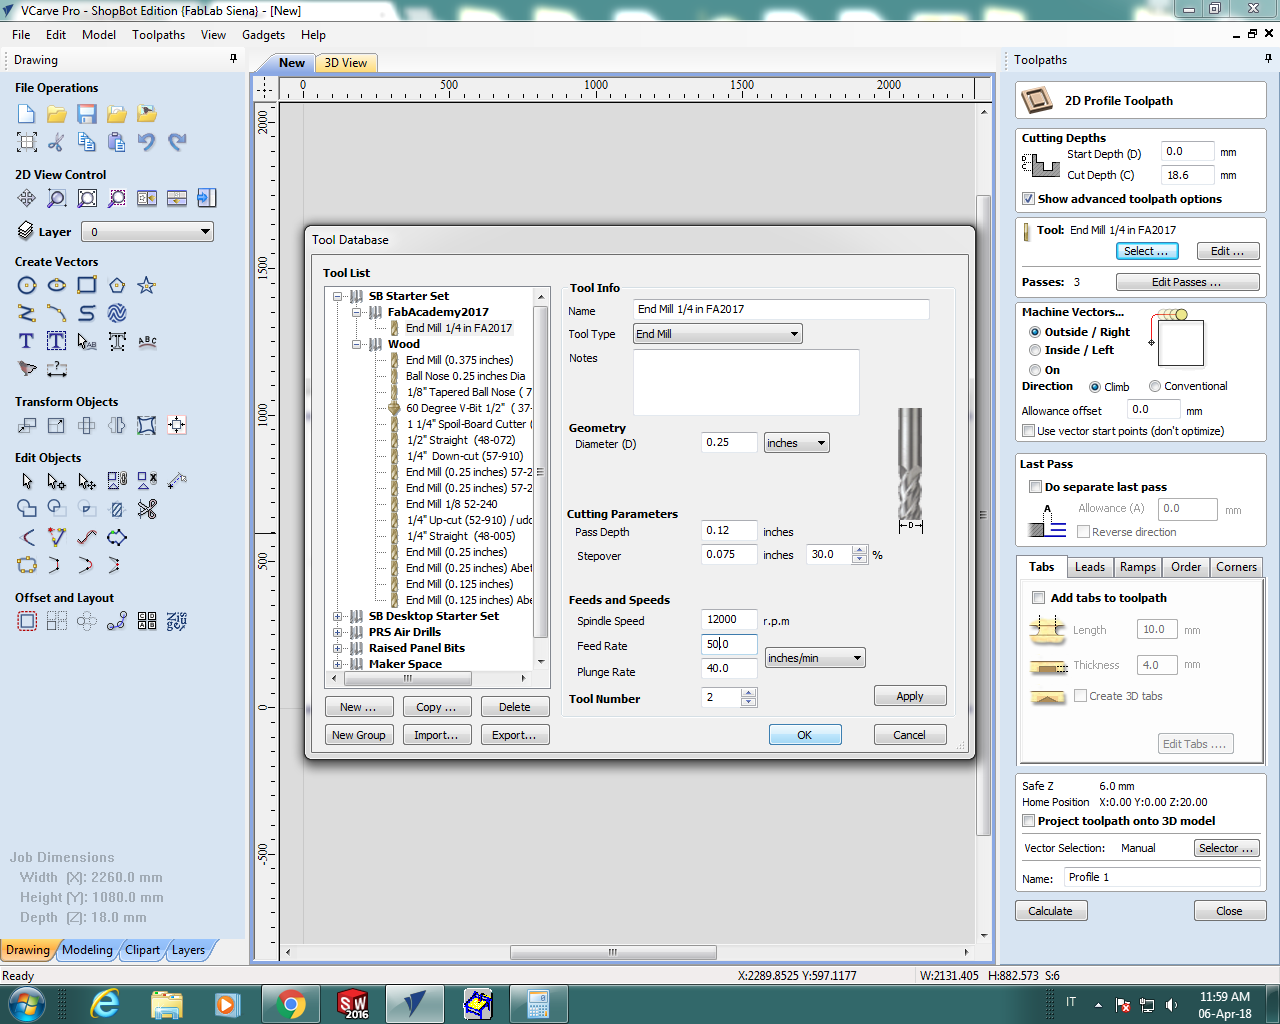
Task: Select the Zoom magnifier tool
Action: [57, 198]
